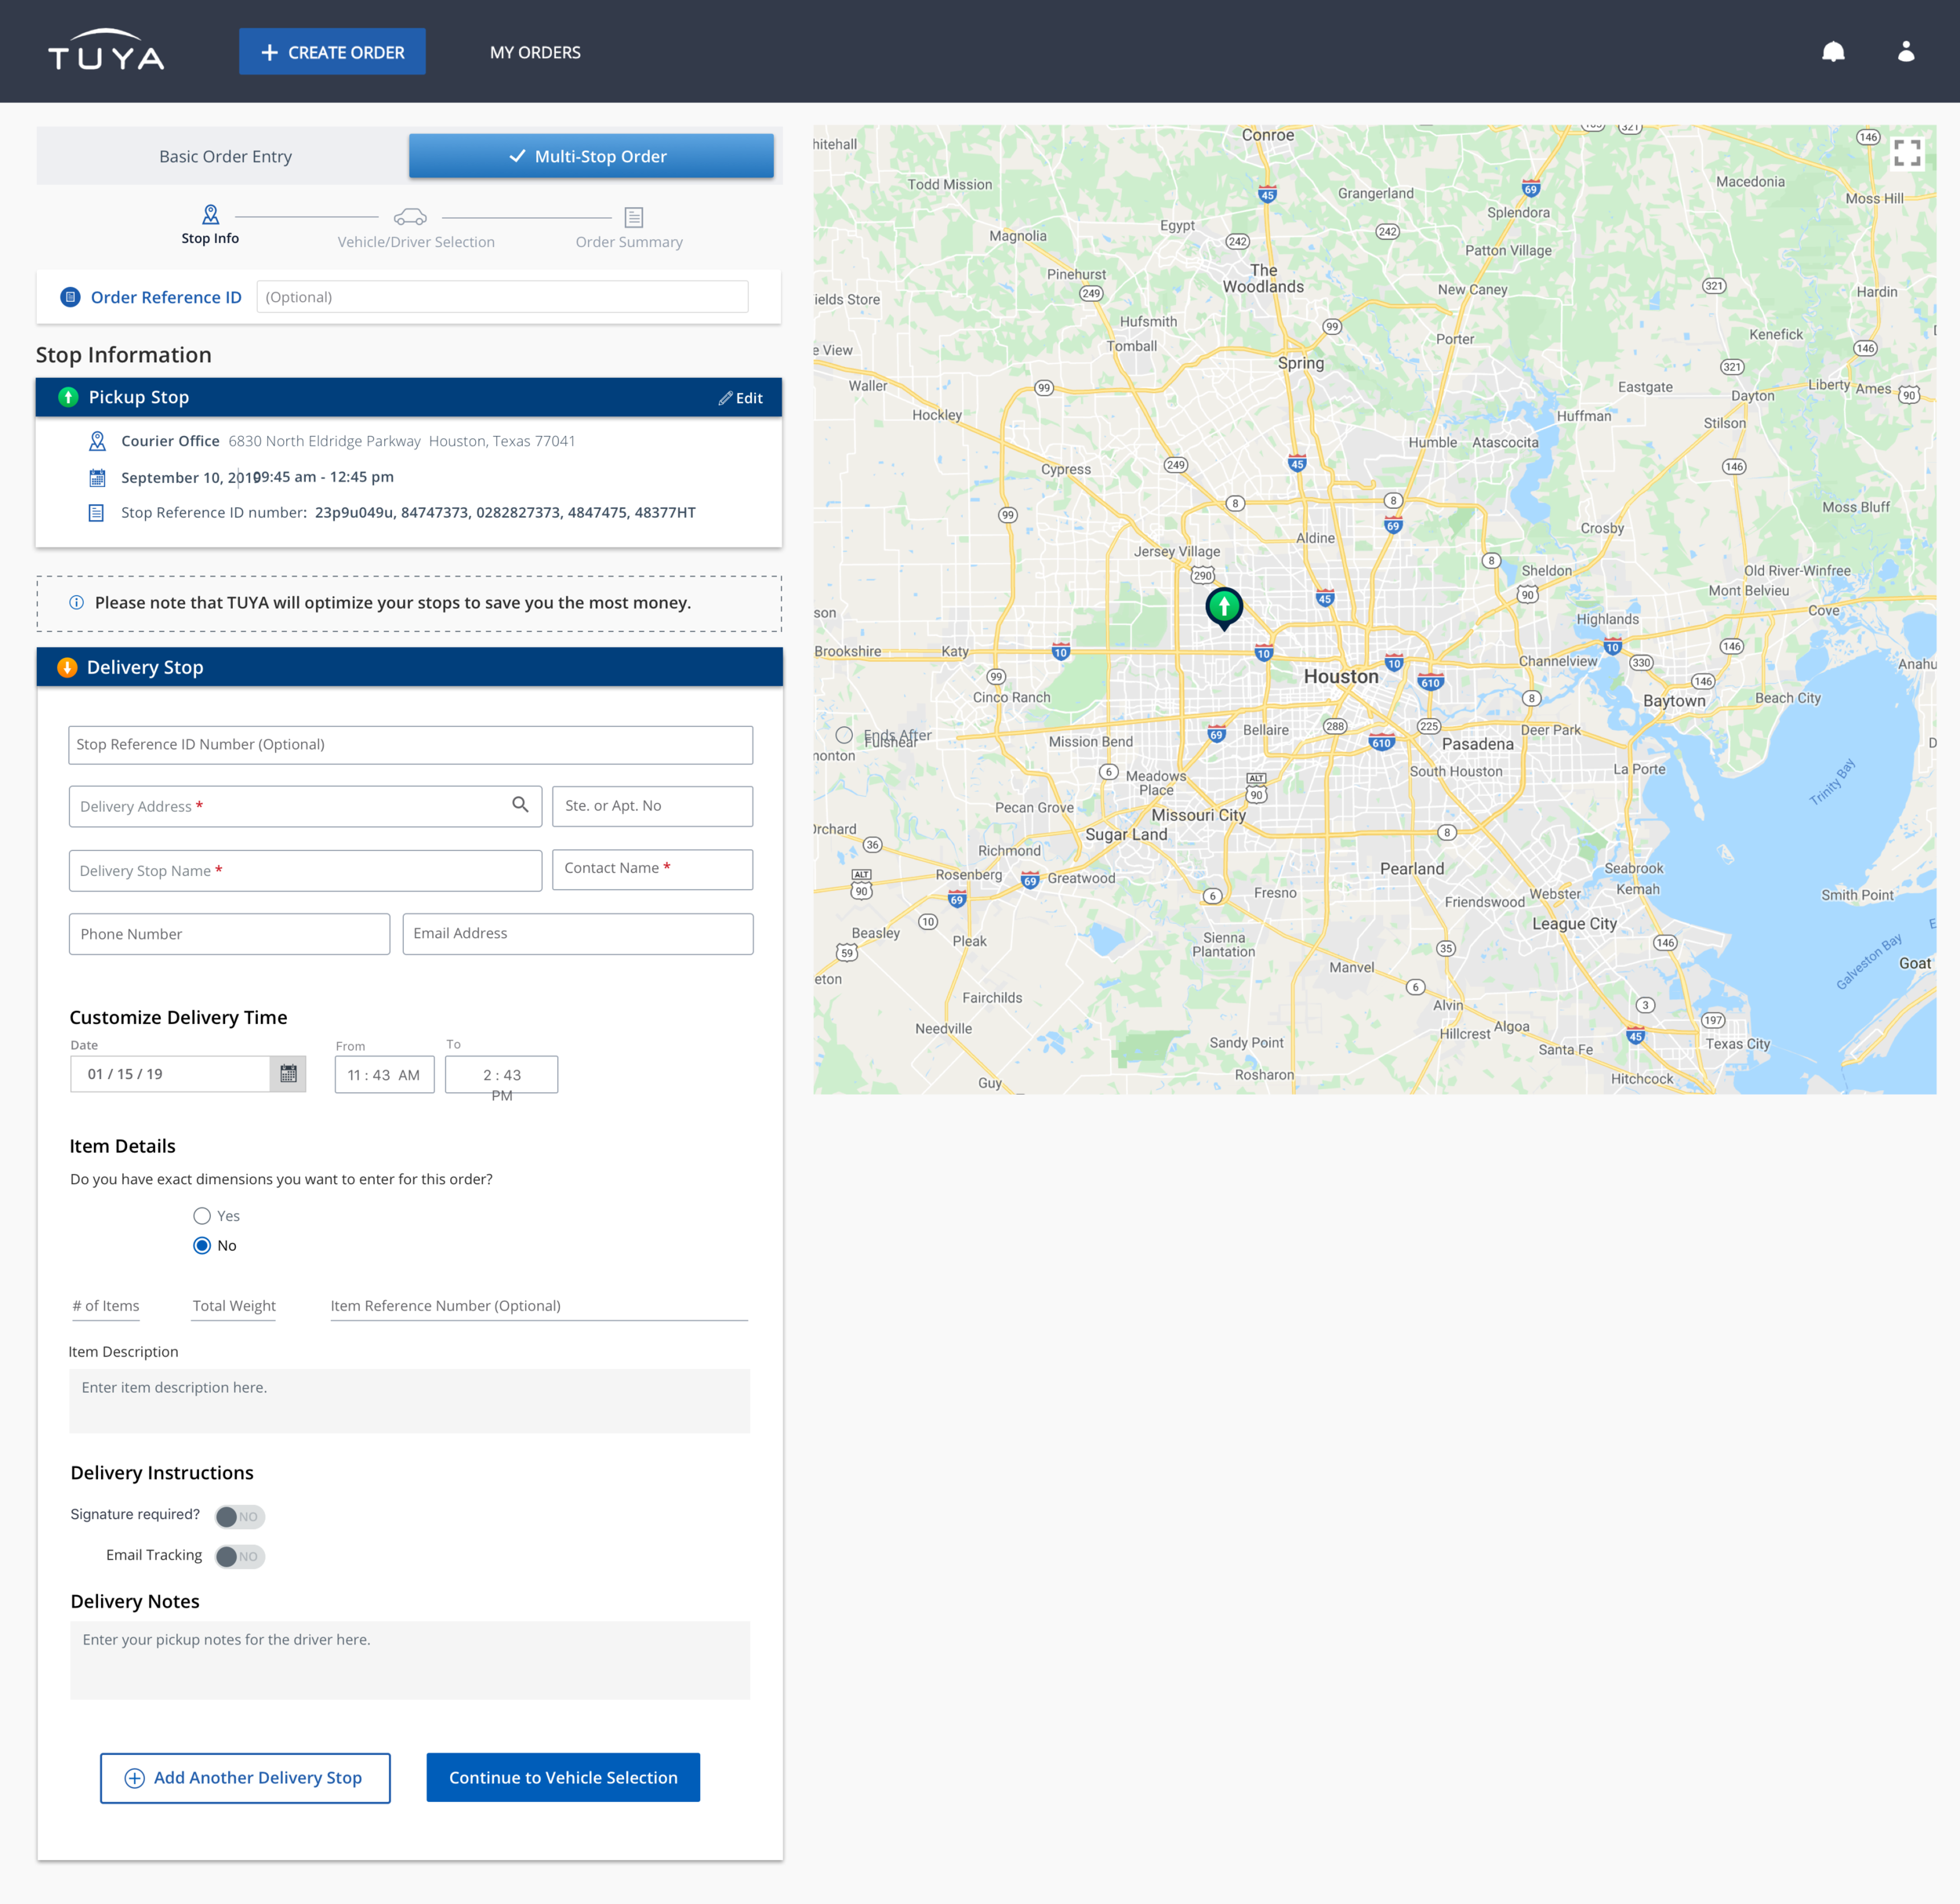Click the Contact Name field
Screen dimensions: 1960x1904
pyautogui.click(x=652, y=869)
